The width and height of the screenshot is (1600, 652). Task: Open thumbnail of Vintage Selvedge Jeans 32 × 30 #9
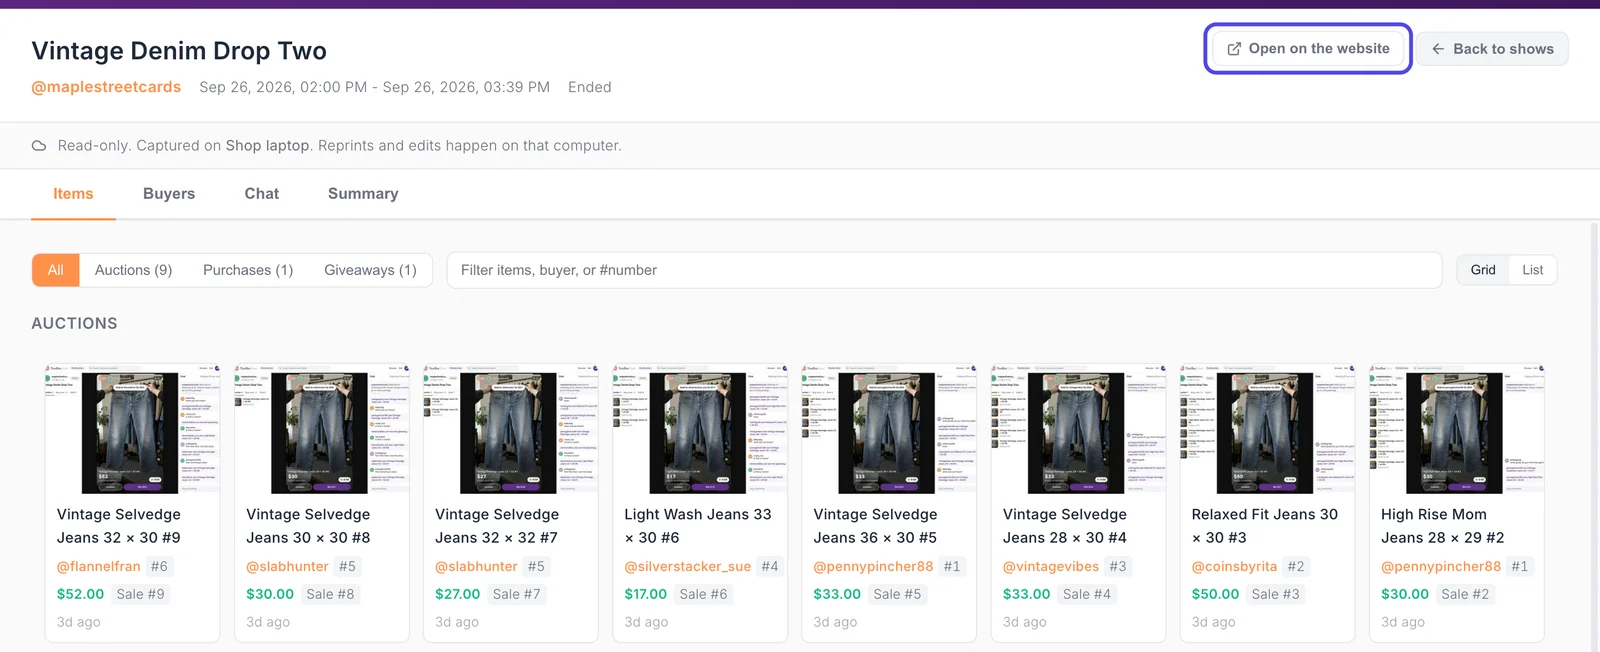pos(132,428)
